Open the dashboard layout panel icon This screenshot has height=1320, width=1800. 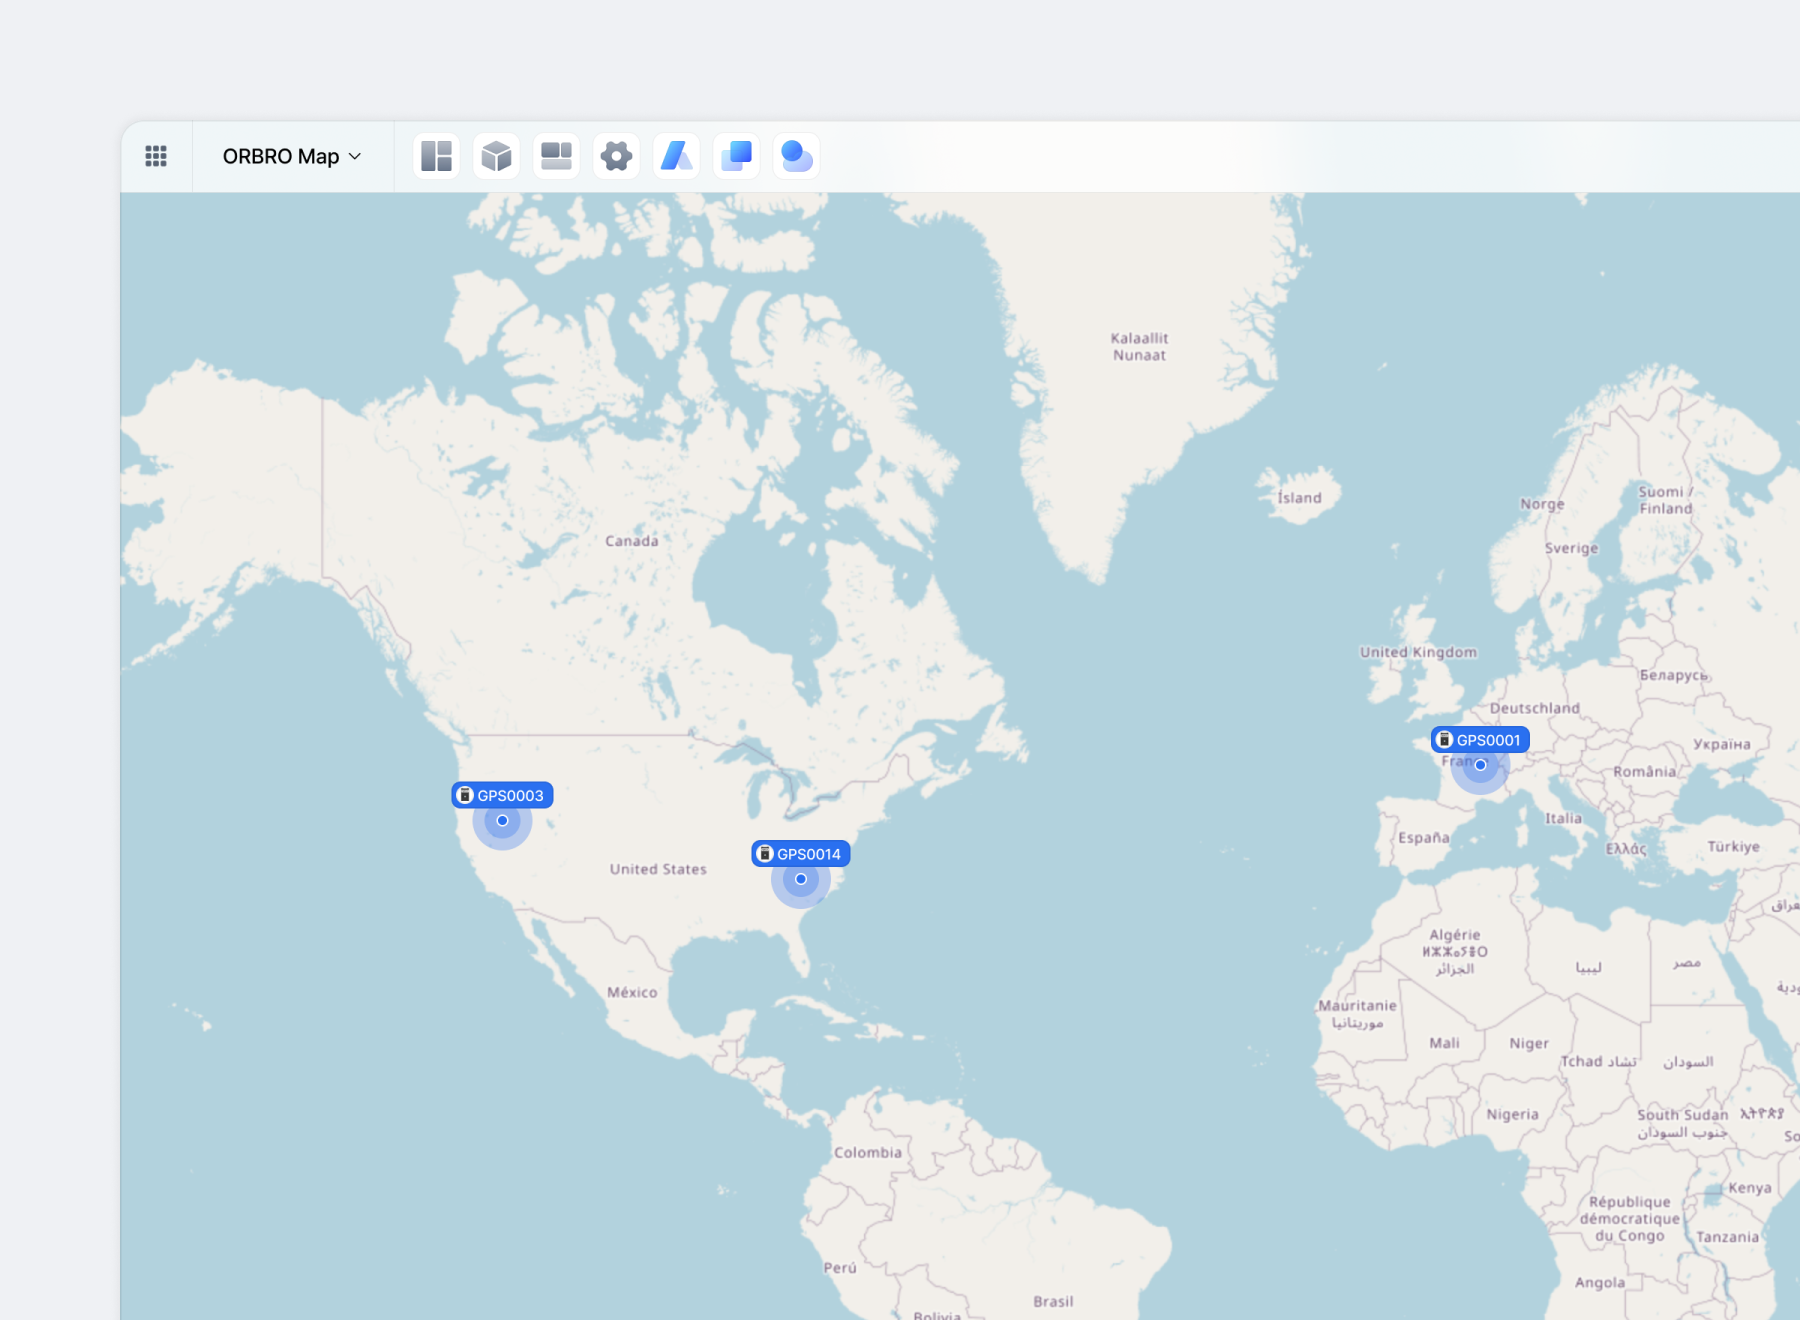(x=436, y=156)
